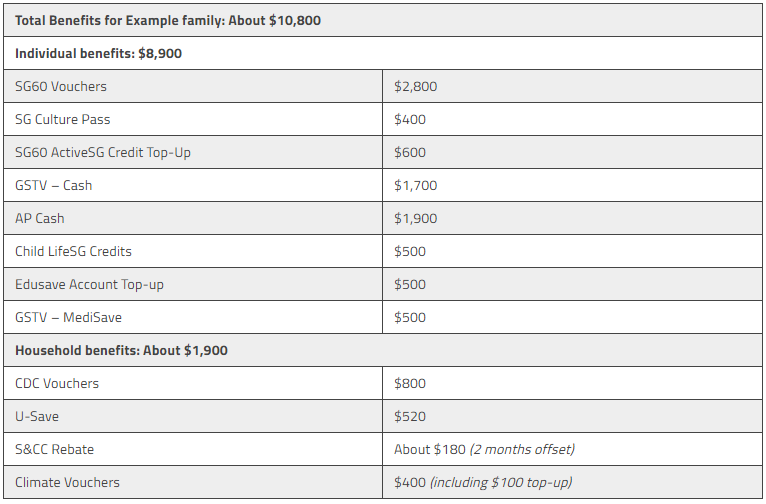Select the $1,900 AP Cash amount
This screenshot has width=766, height=504.
point(415,218)
